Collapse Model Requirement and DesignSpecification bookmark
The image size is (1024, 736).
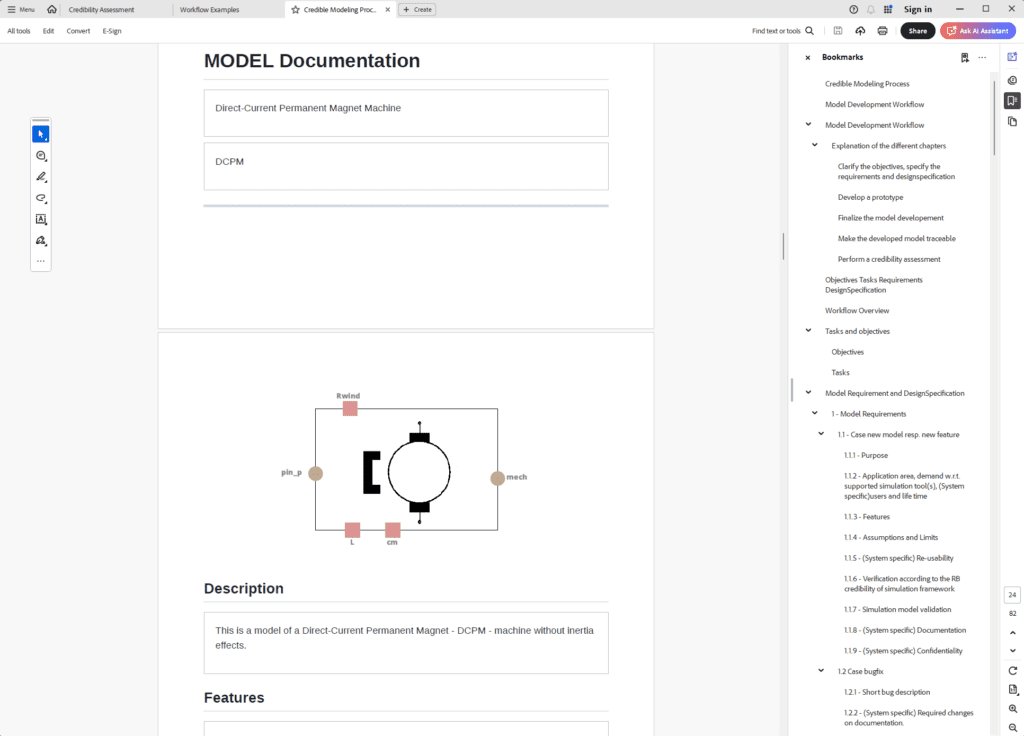coord(808,392)
